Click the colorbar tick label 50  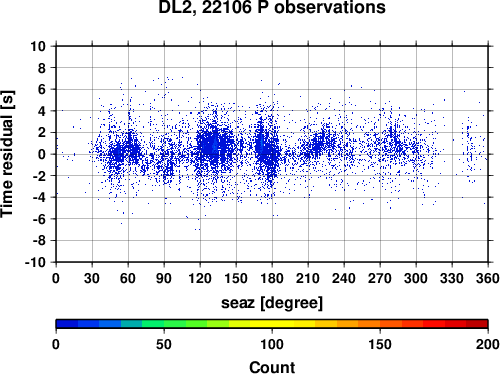coord(164,344)
